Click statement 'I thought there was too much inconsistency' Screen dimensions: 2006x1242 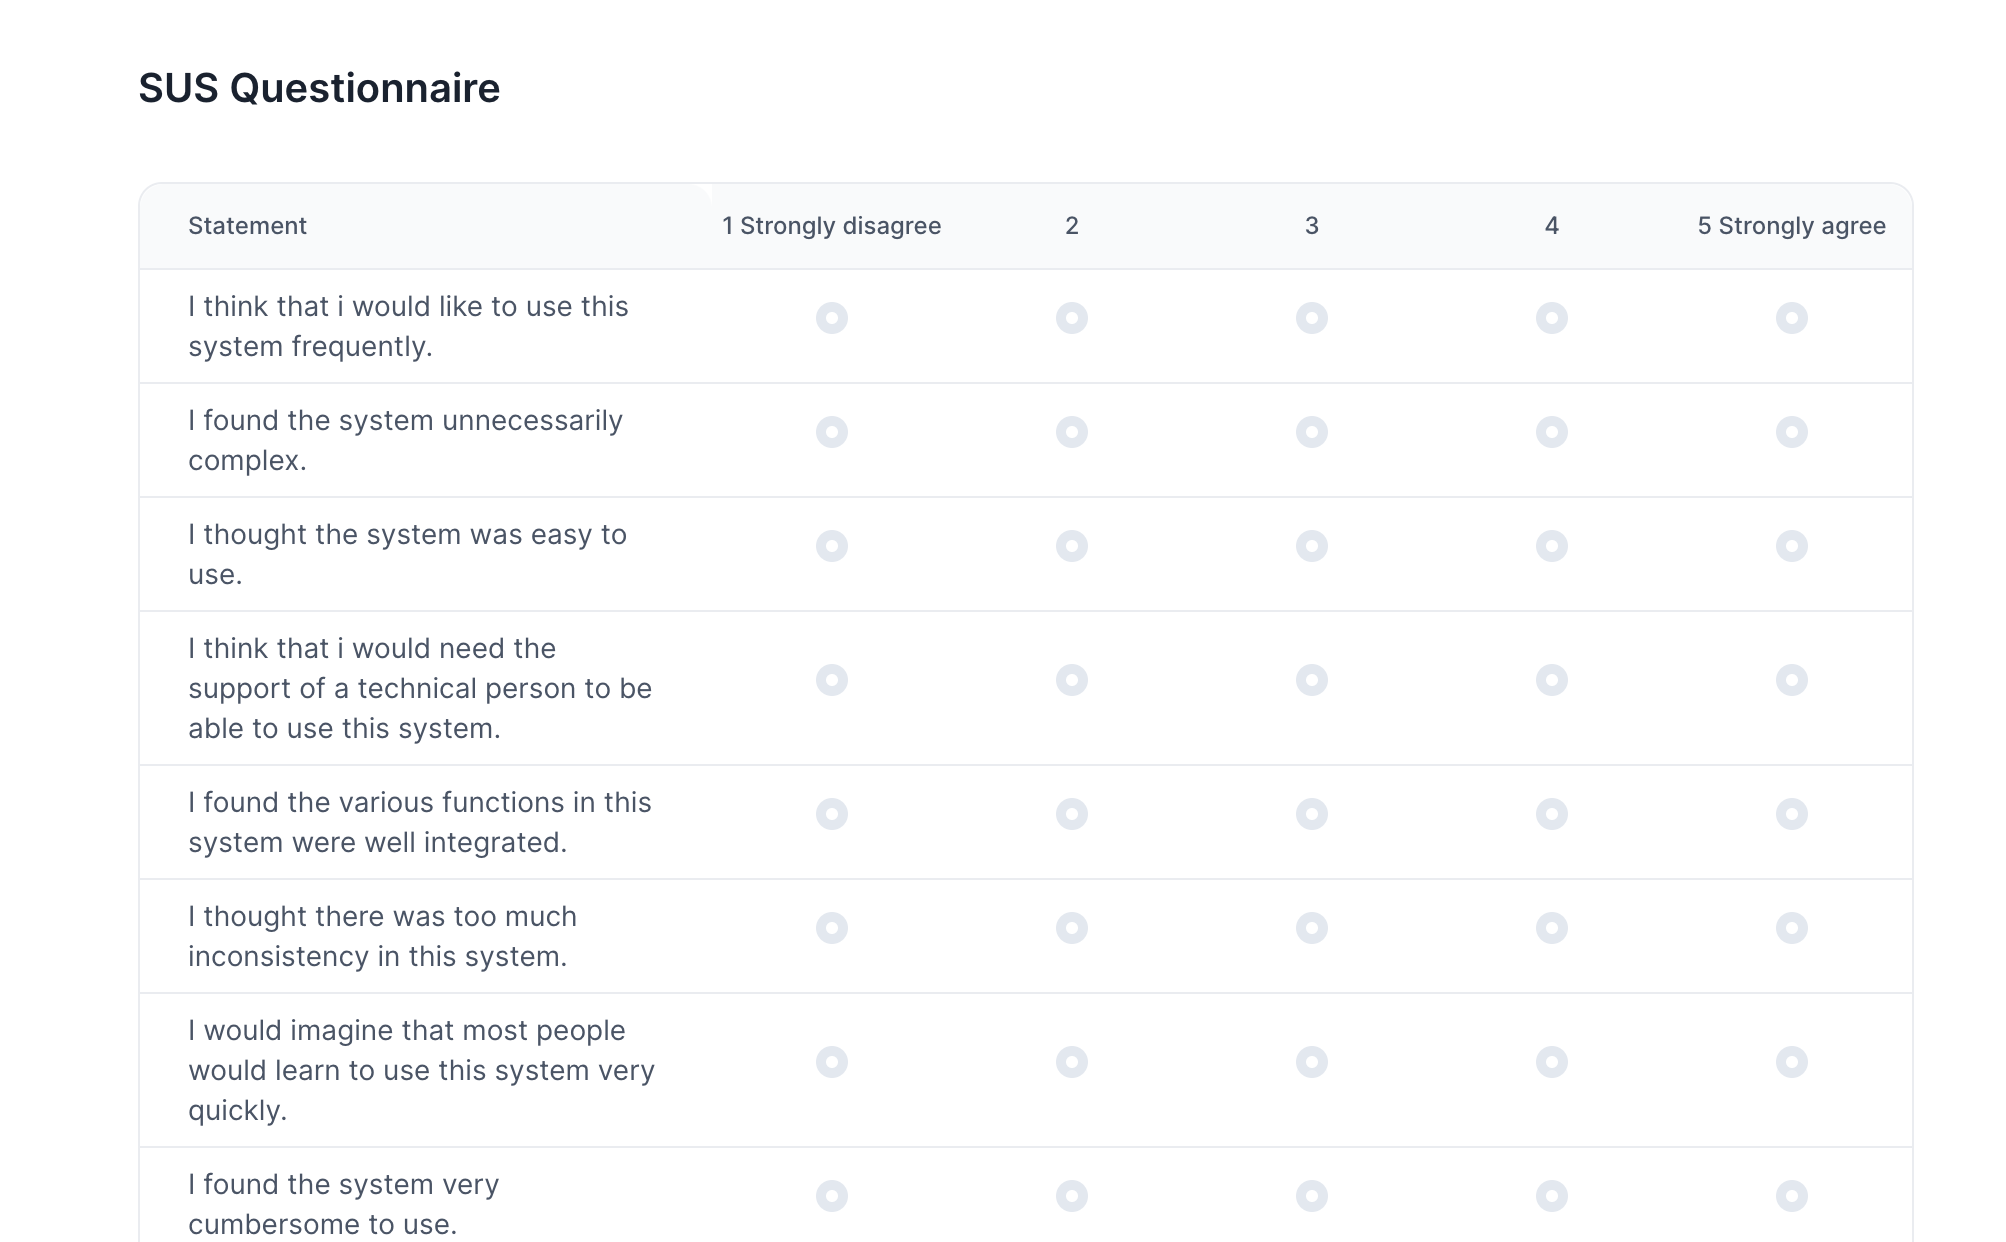click(x=382, y=936)
